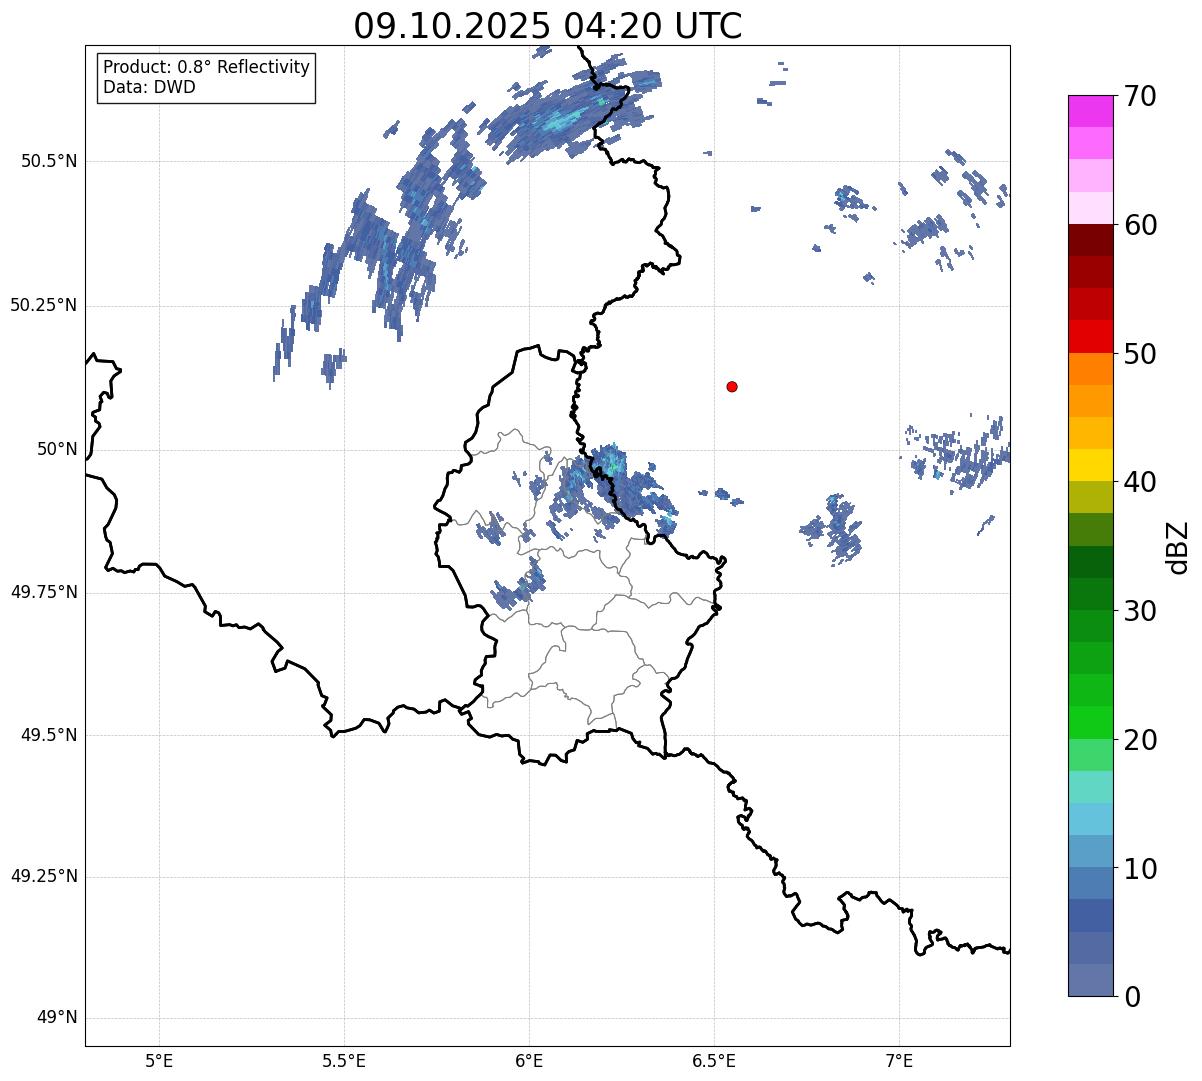This screenshot has height=1081, width=1202.
Task: Click the latitude label 49.75°N
Action: [x=44, y=592]
